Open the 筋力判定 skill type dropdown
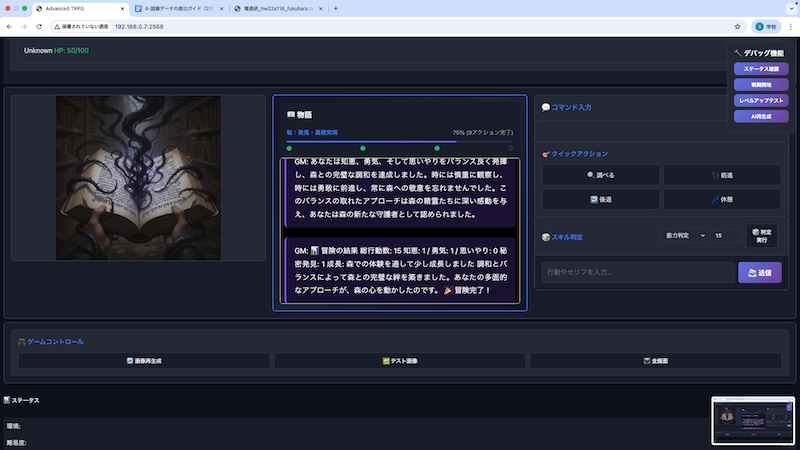Screen dimensions: 800x450 point(685,235)
